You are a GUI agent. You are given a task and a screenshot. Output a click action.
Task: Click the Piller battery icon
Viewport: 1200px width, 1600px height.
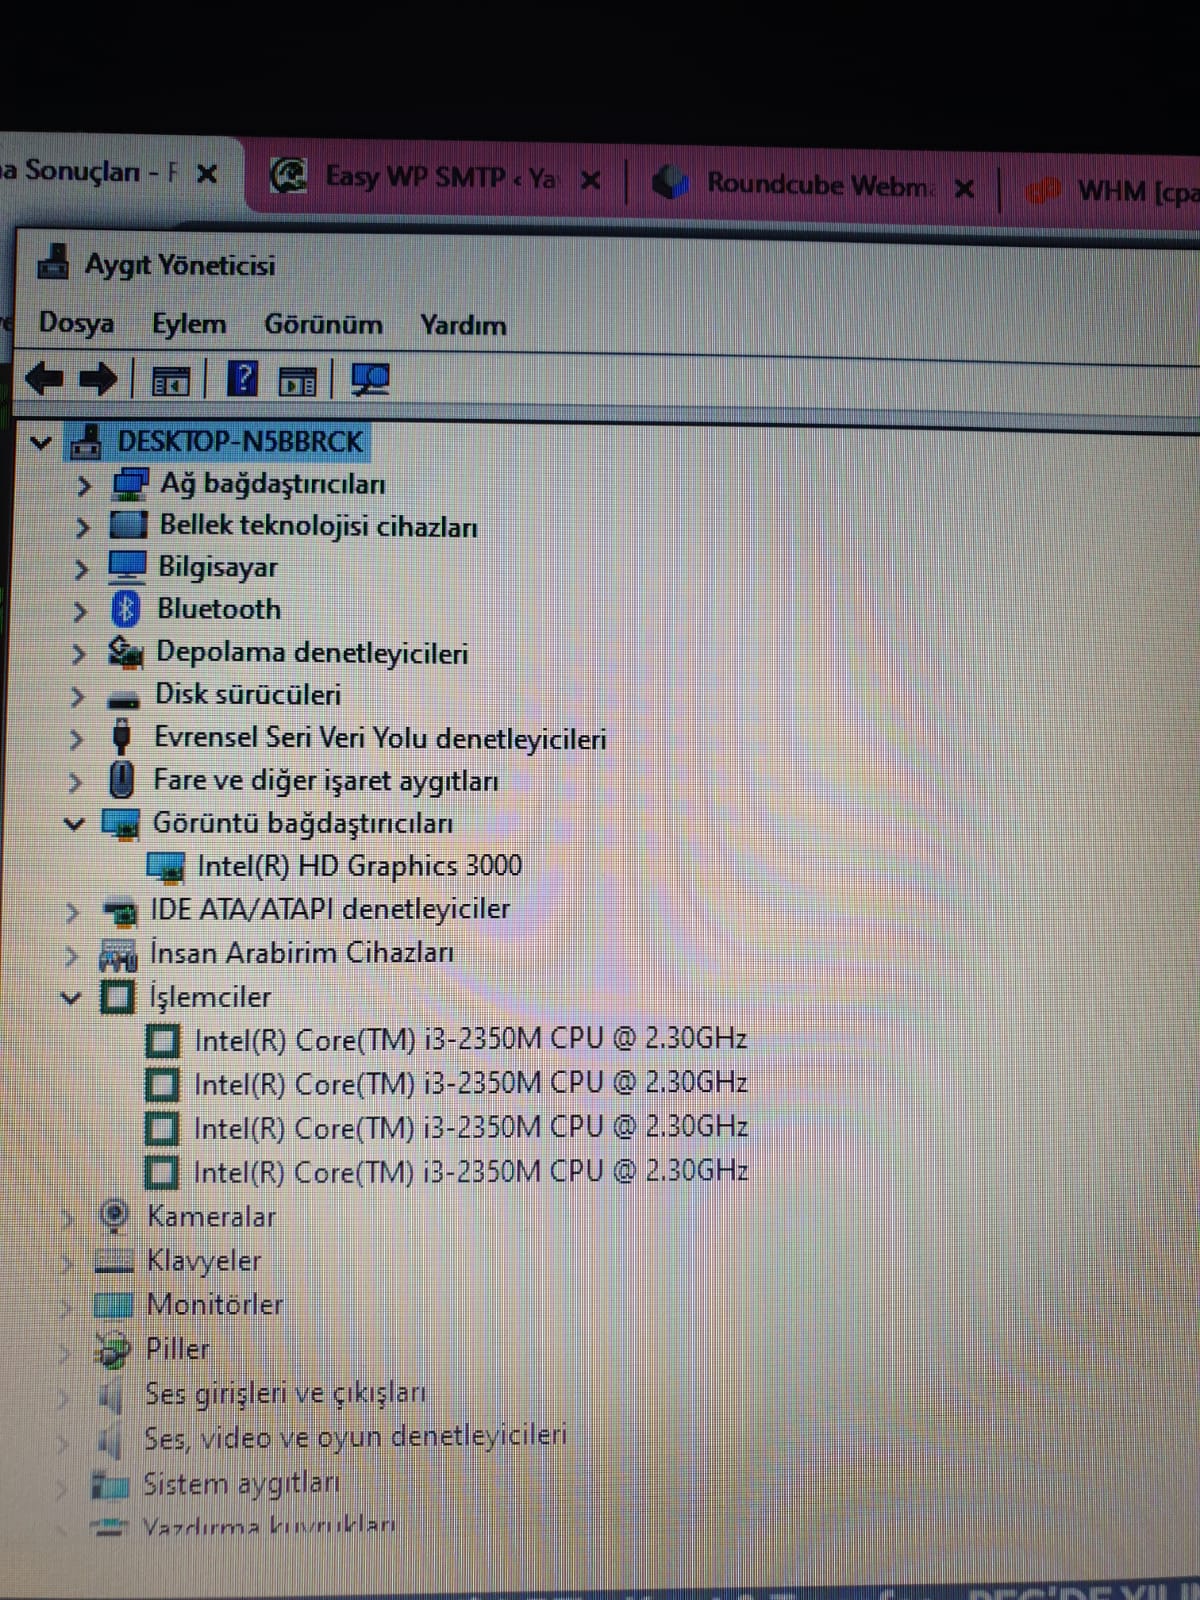[112, 1349]
